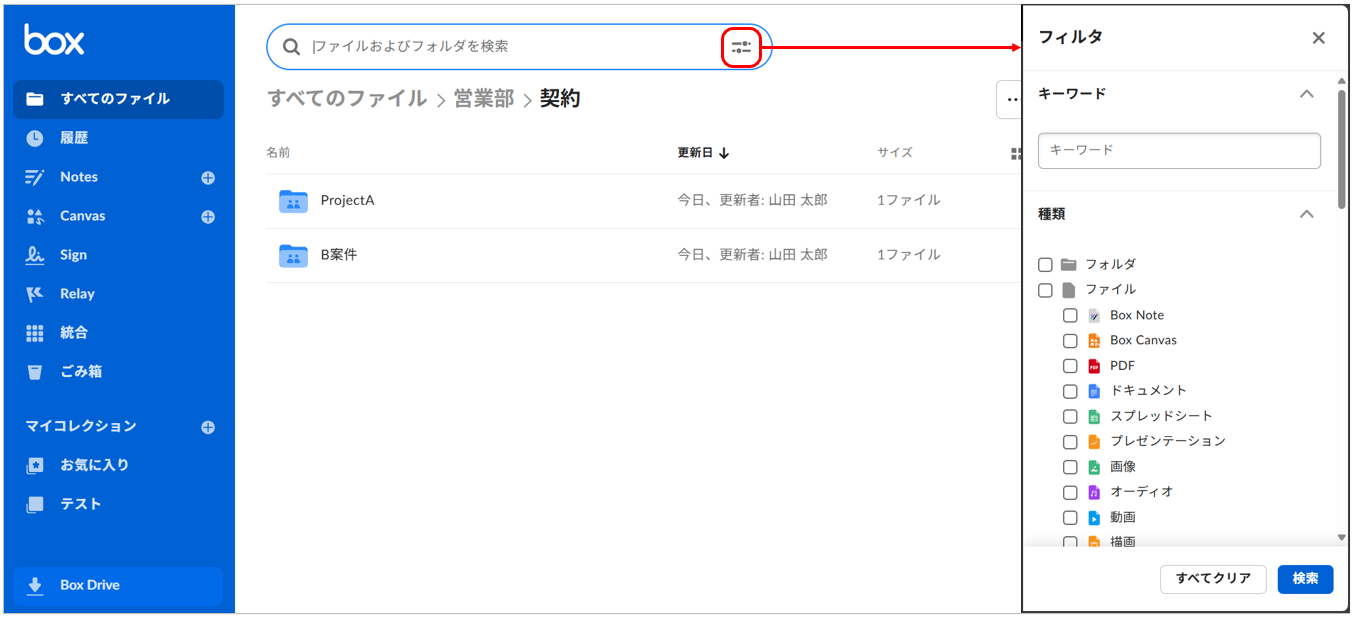Add a collection with マイコレクション plus icon
1352x617 pixels.
208,427
